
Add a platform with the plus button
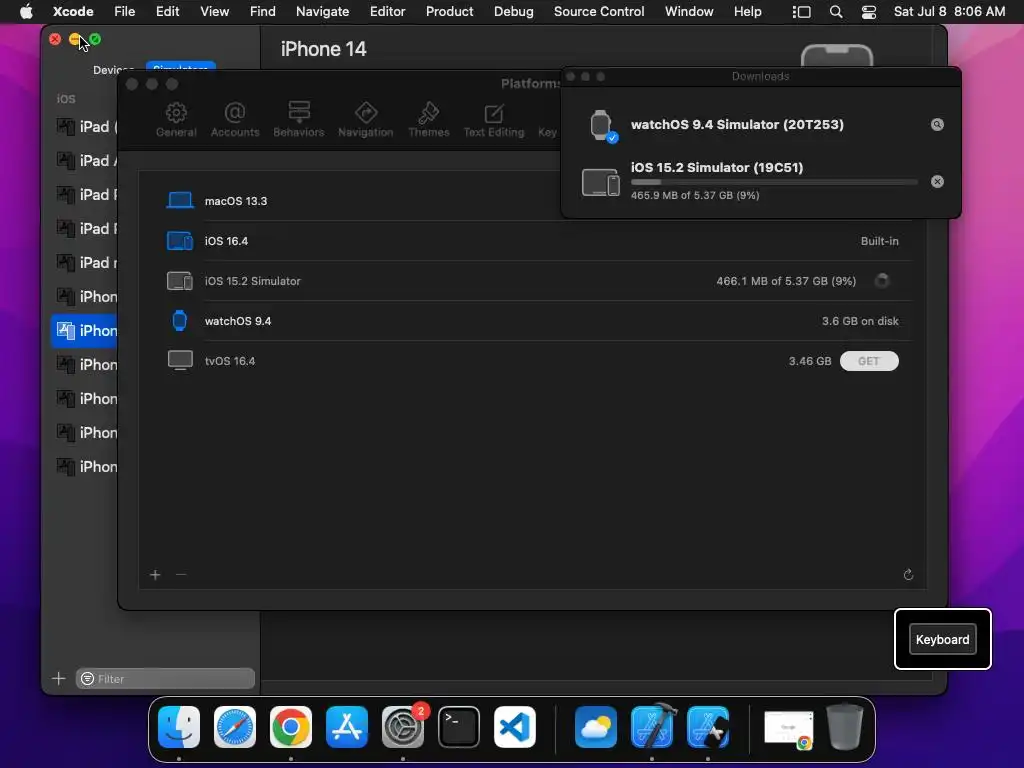tap(155, 575)
